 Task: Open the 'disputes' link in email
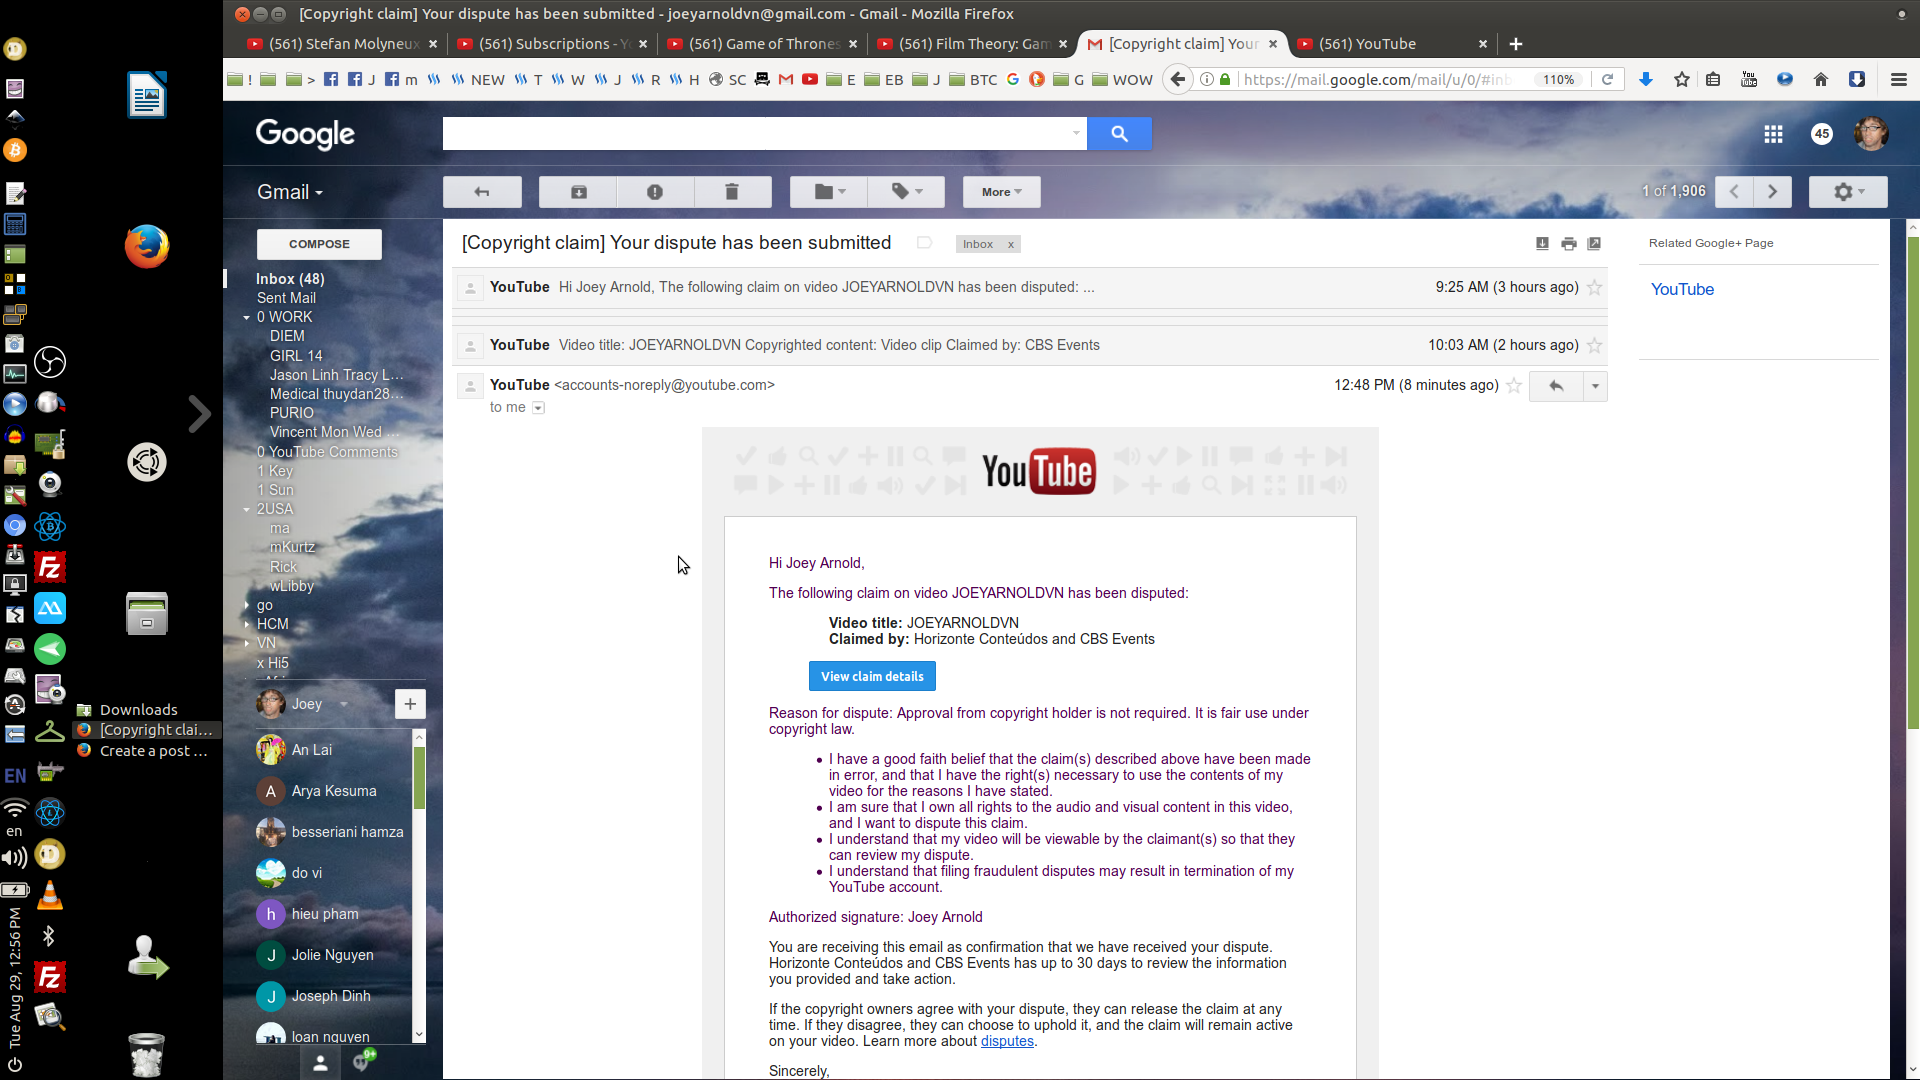(x=1007, y=1041)
